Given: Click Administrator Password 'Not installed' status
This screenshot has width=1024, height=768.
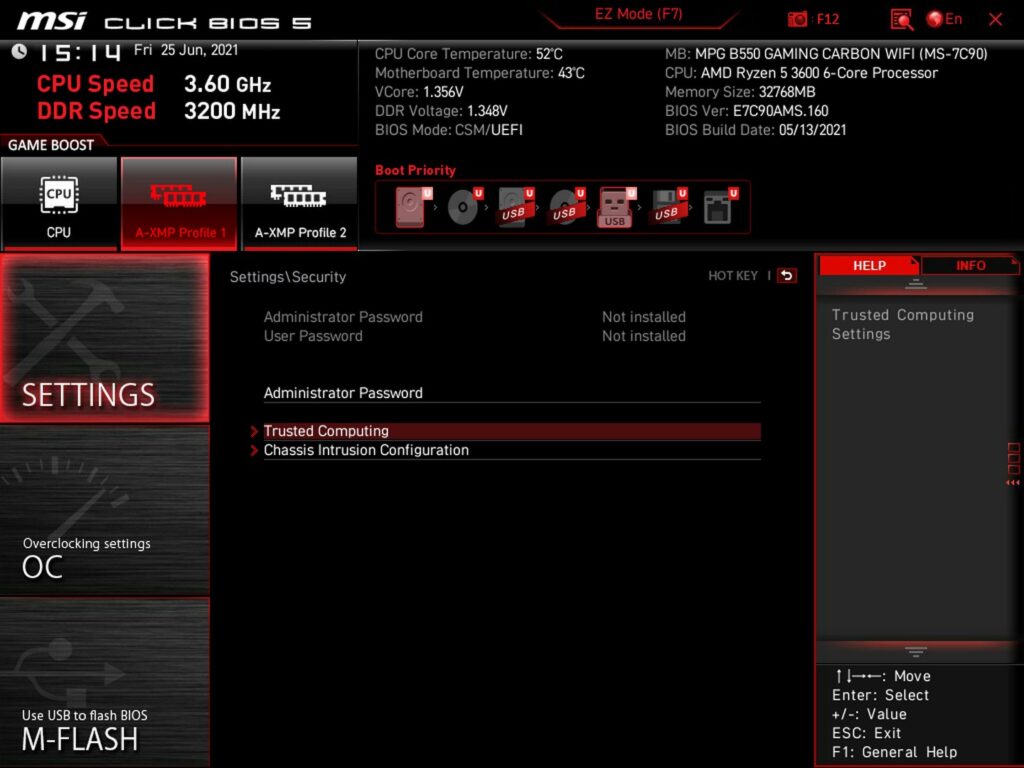Looking at the screenshot, I should tap(644, 317).
